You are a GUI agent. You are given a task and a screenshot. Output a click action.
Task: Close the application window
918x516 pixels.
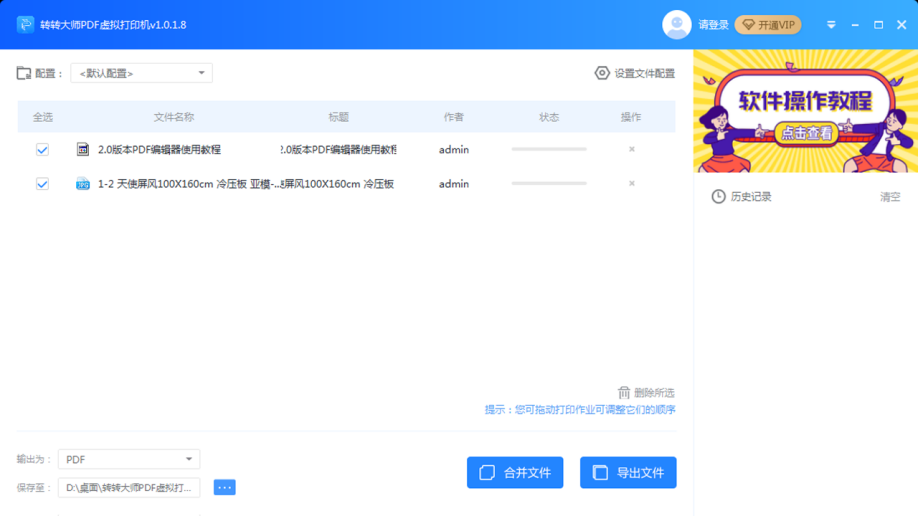coord(902,25)
